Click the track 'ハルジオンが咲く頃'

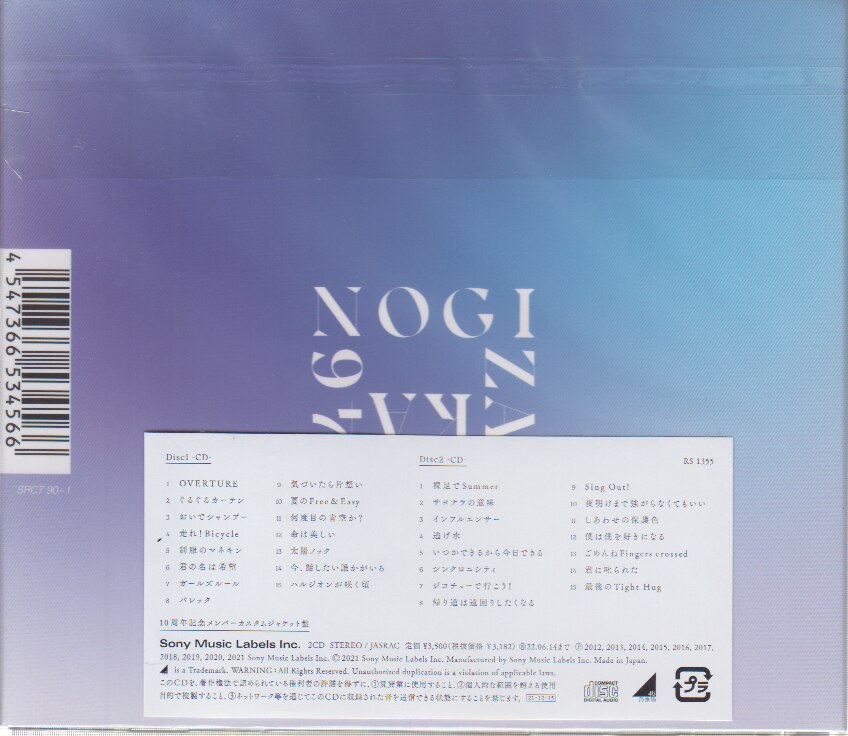(330, 585)
